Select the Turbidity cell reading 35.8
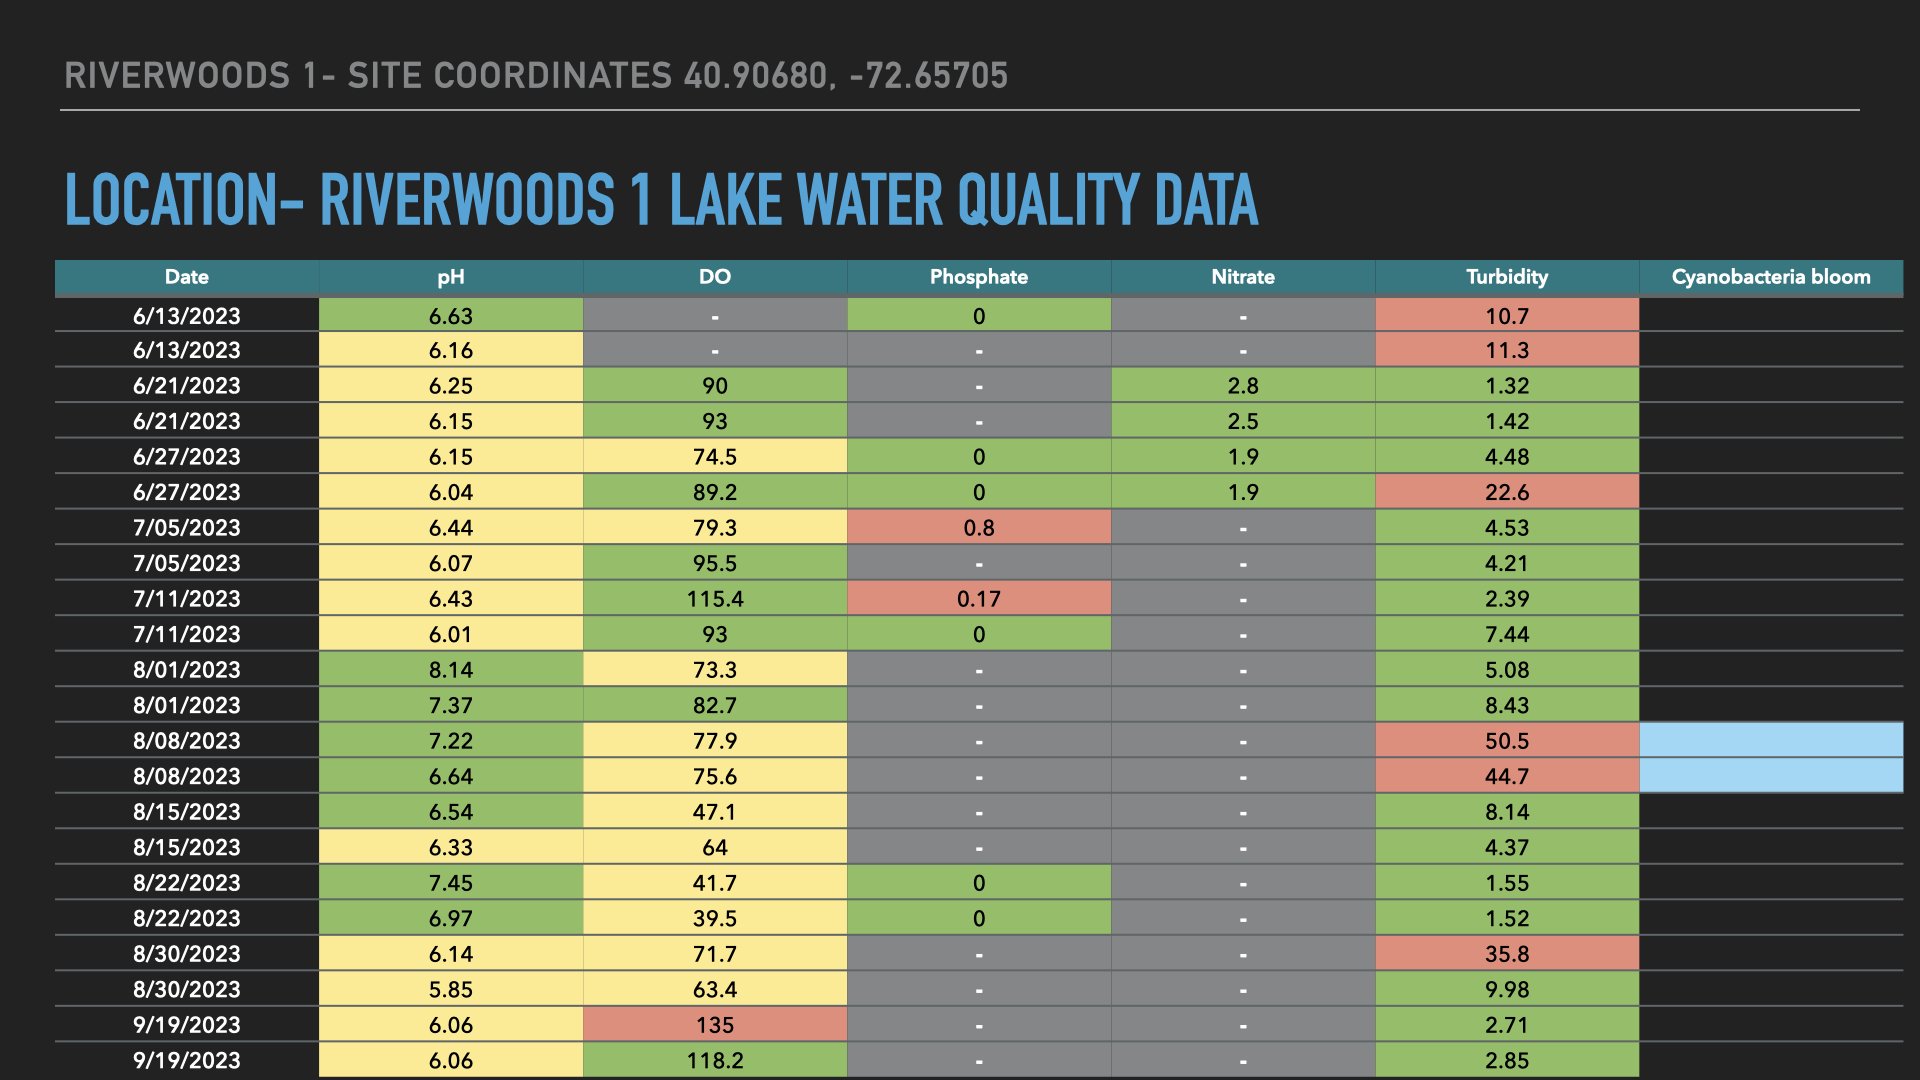Image resolution: width=1920 pixels, height=1080 pixels. pos(1507,953)
